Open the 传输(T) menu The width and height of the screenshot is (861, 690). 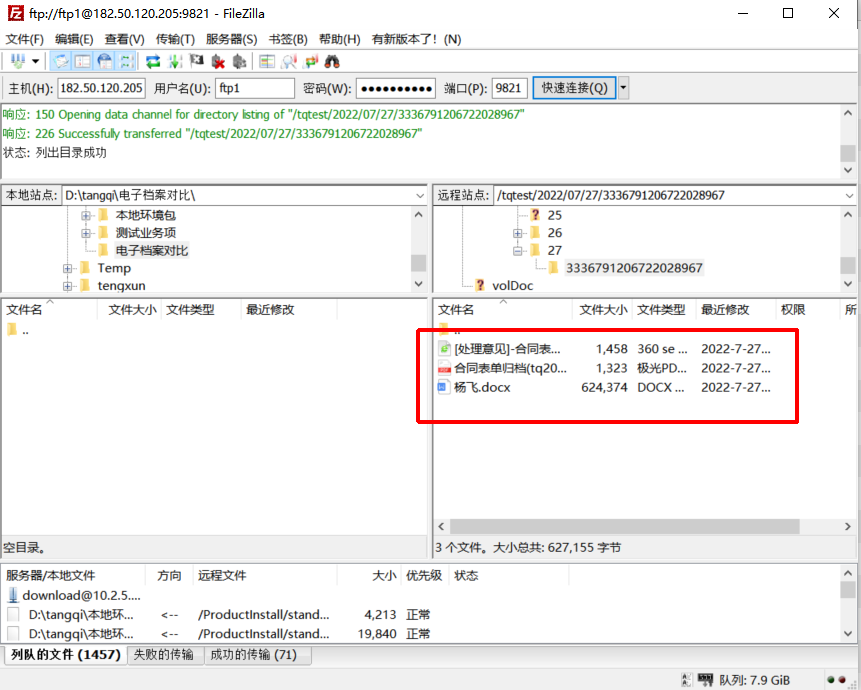pyautogui.click(x=175, y=40)
